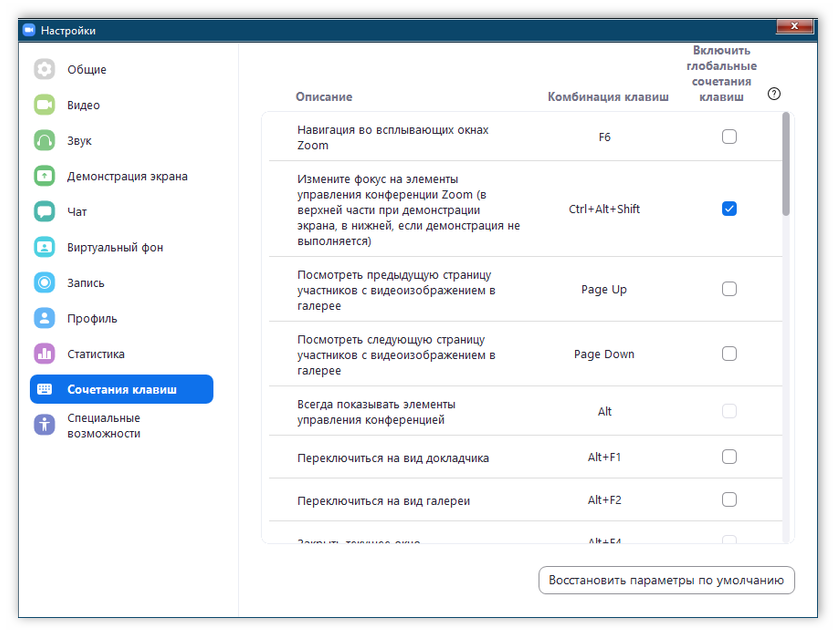
Task: Switch to the Сочетания клавиш tab
Action: pyautogui.click(x=121, y=389)
